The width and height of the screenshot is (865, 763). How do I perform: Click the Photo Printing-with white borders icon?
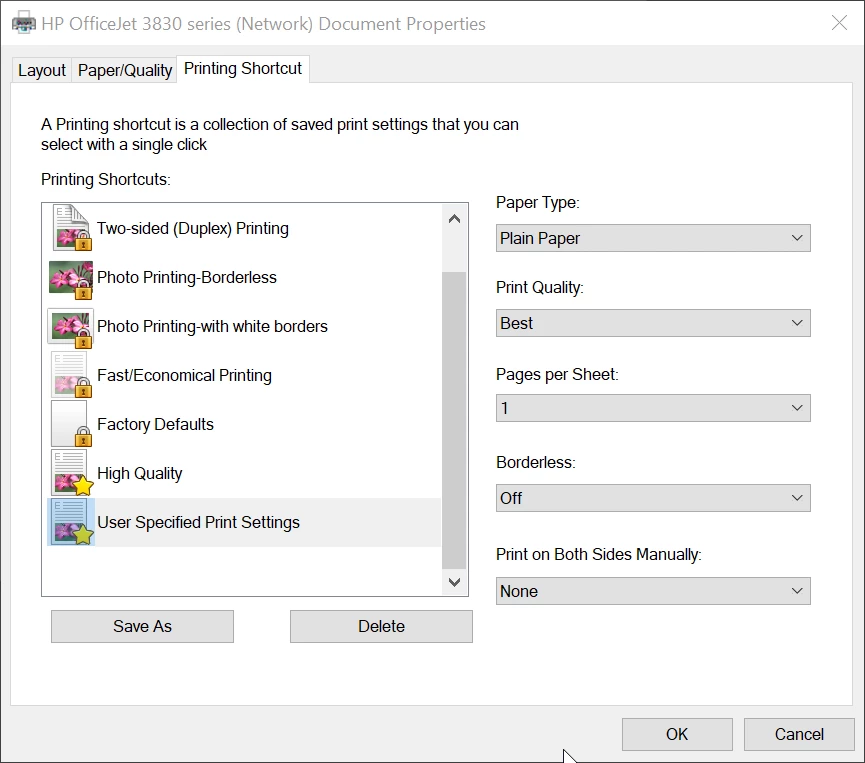tap(71, 328)
